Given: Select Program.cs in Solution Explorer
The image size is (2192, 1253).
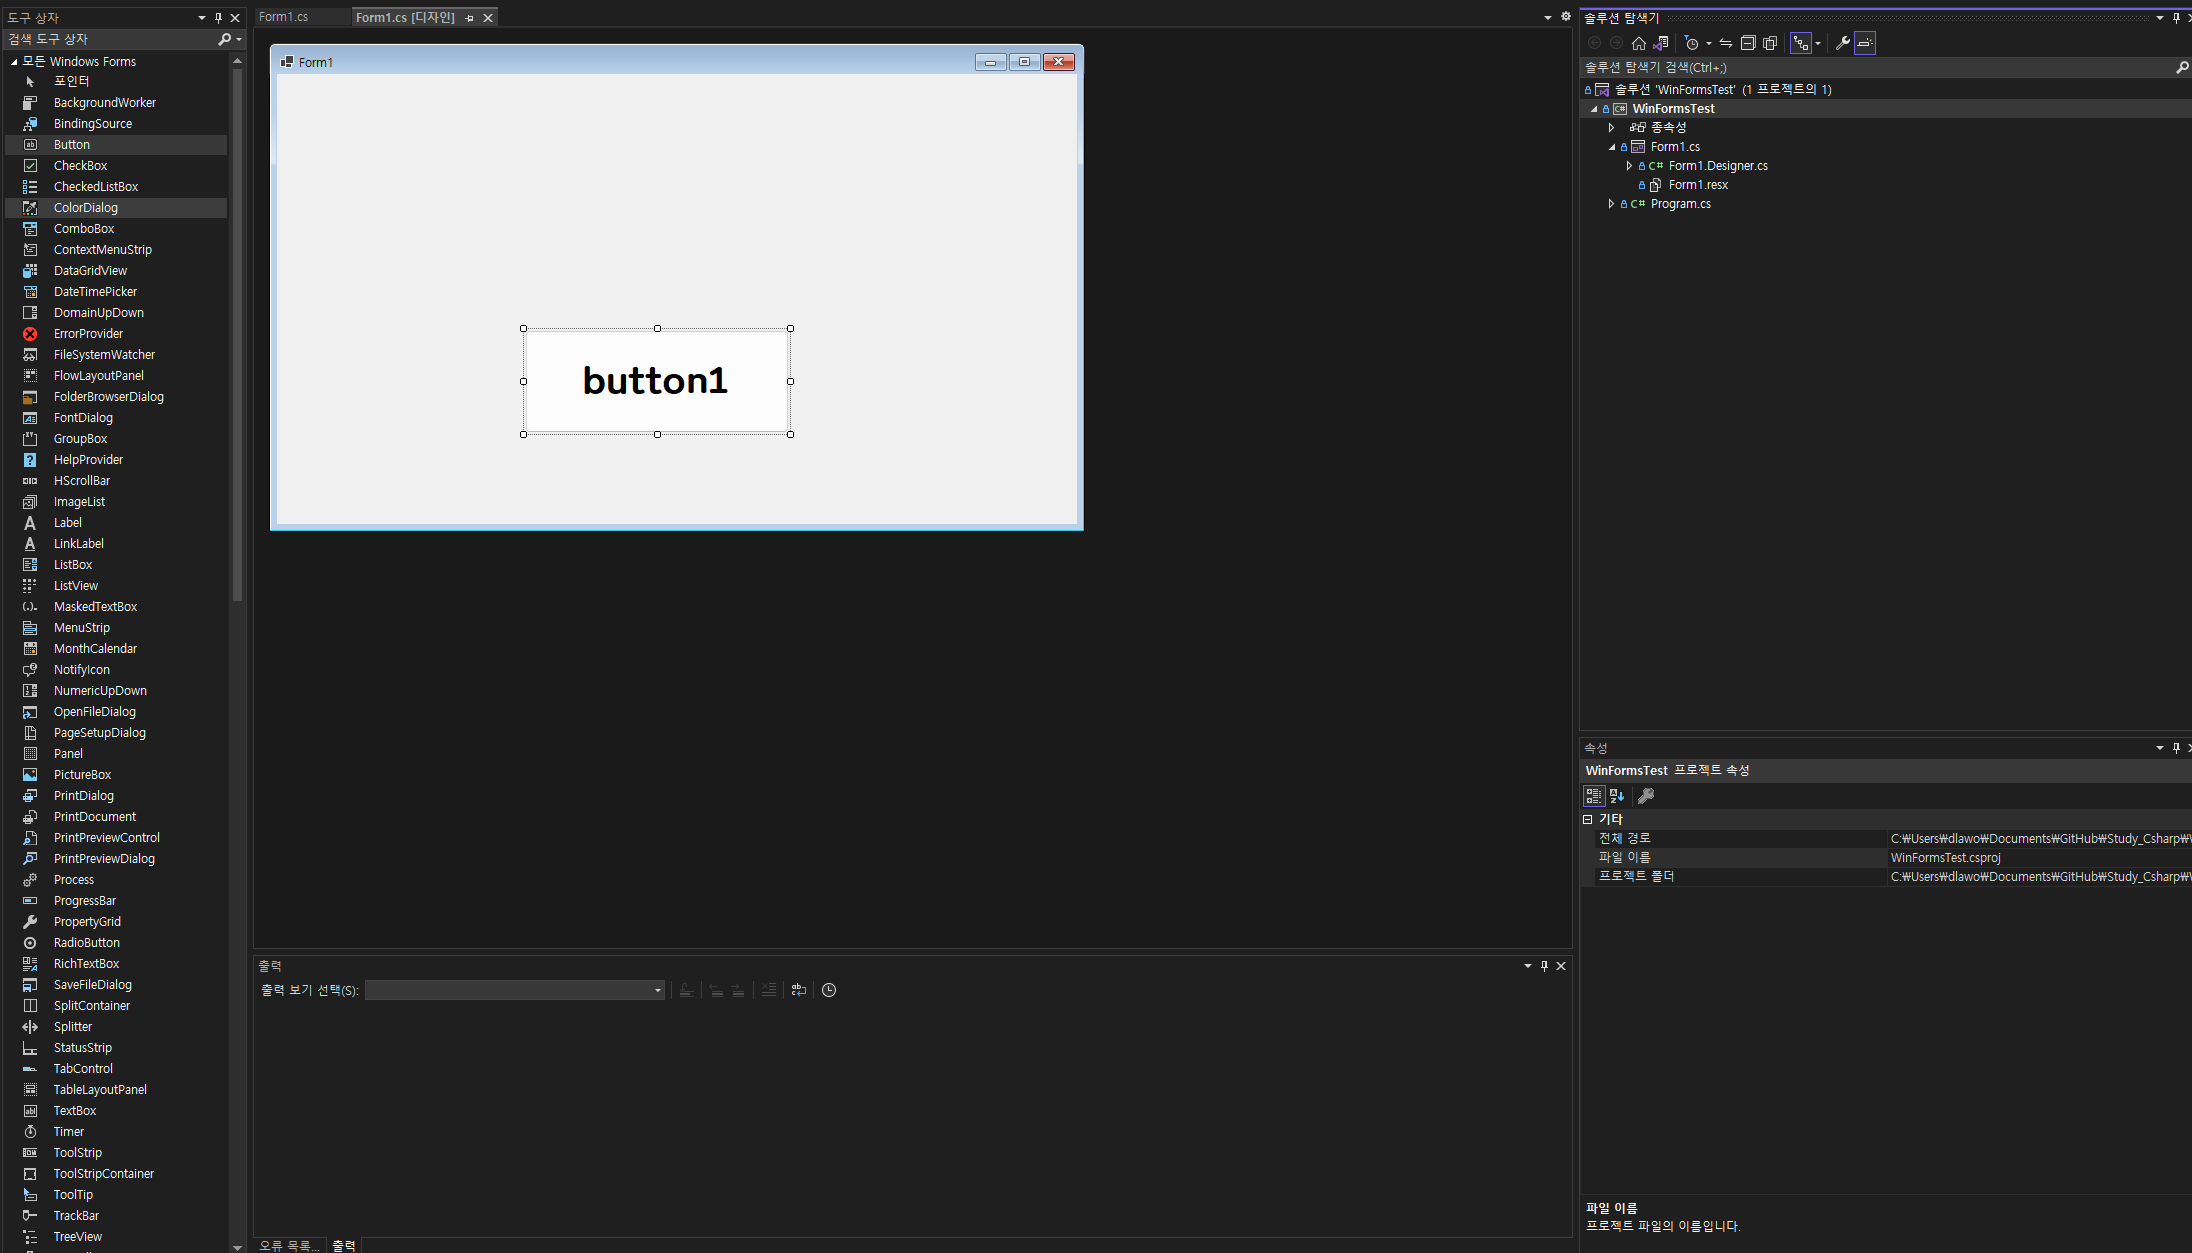Looking at the screenshot, I should pyautogui.click(x=1680, y=204).
